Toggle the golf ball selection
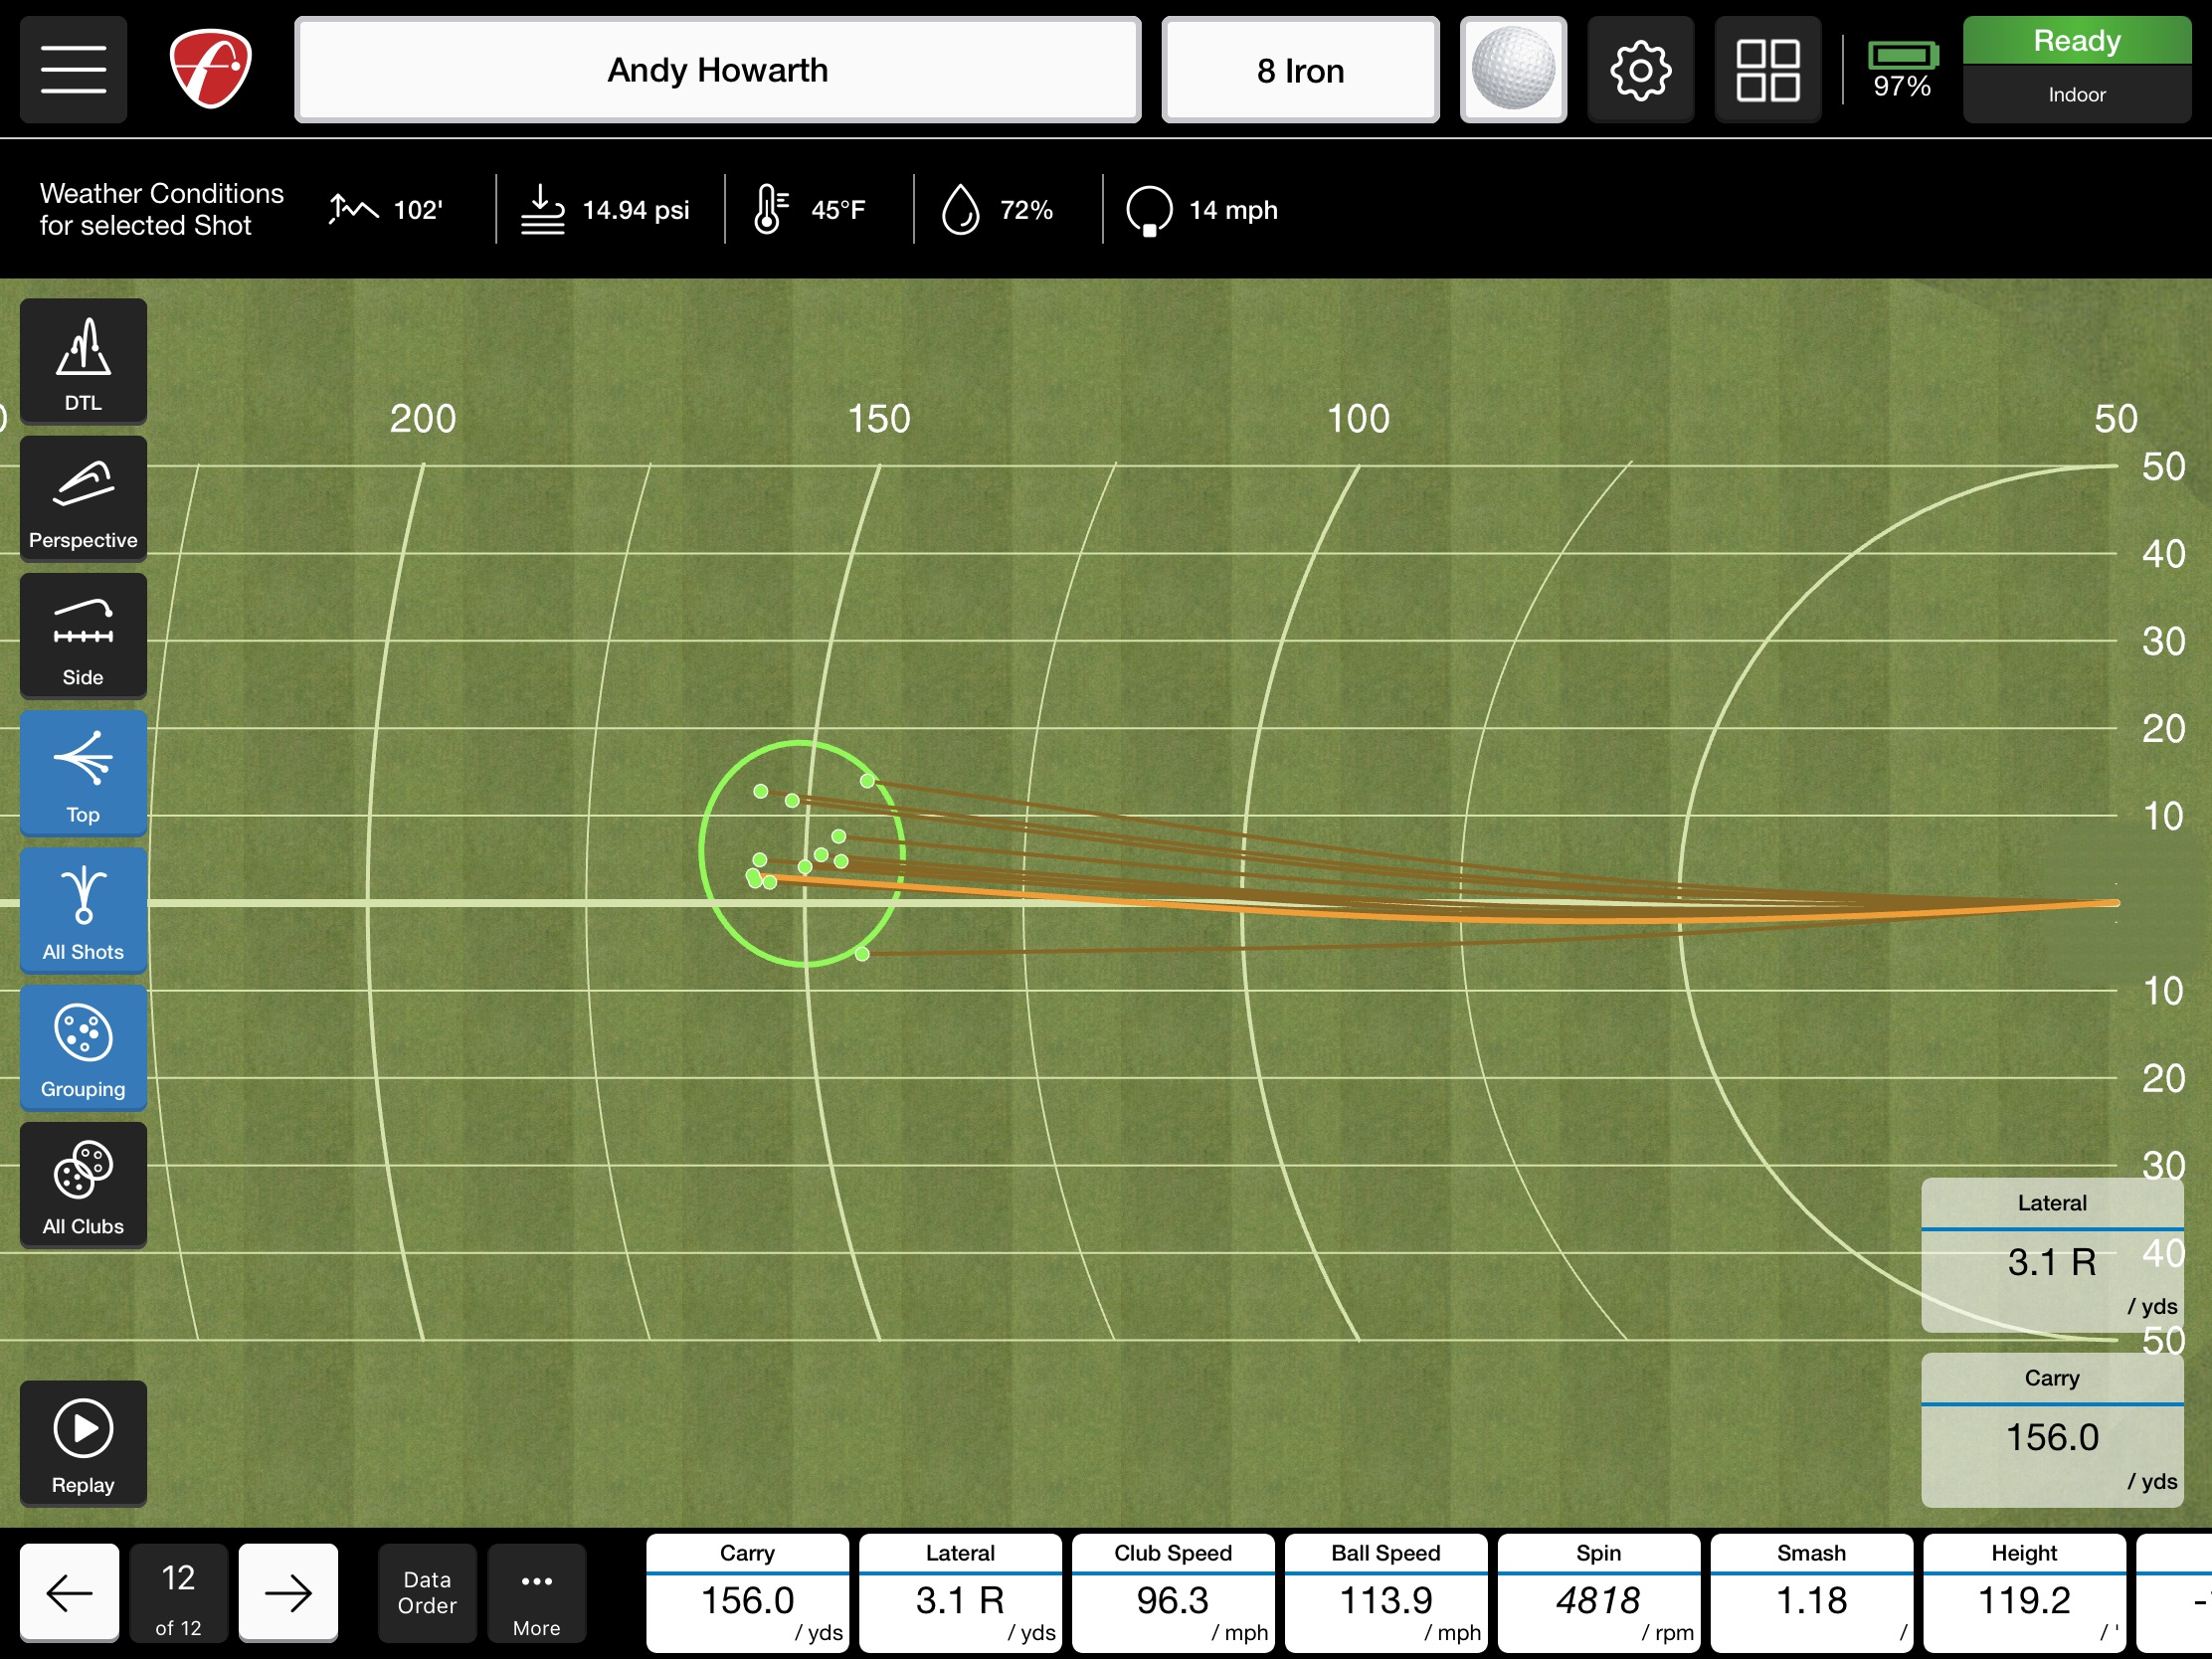Viewport: 2212px width, 1659px height. coord(1513,69)
